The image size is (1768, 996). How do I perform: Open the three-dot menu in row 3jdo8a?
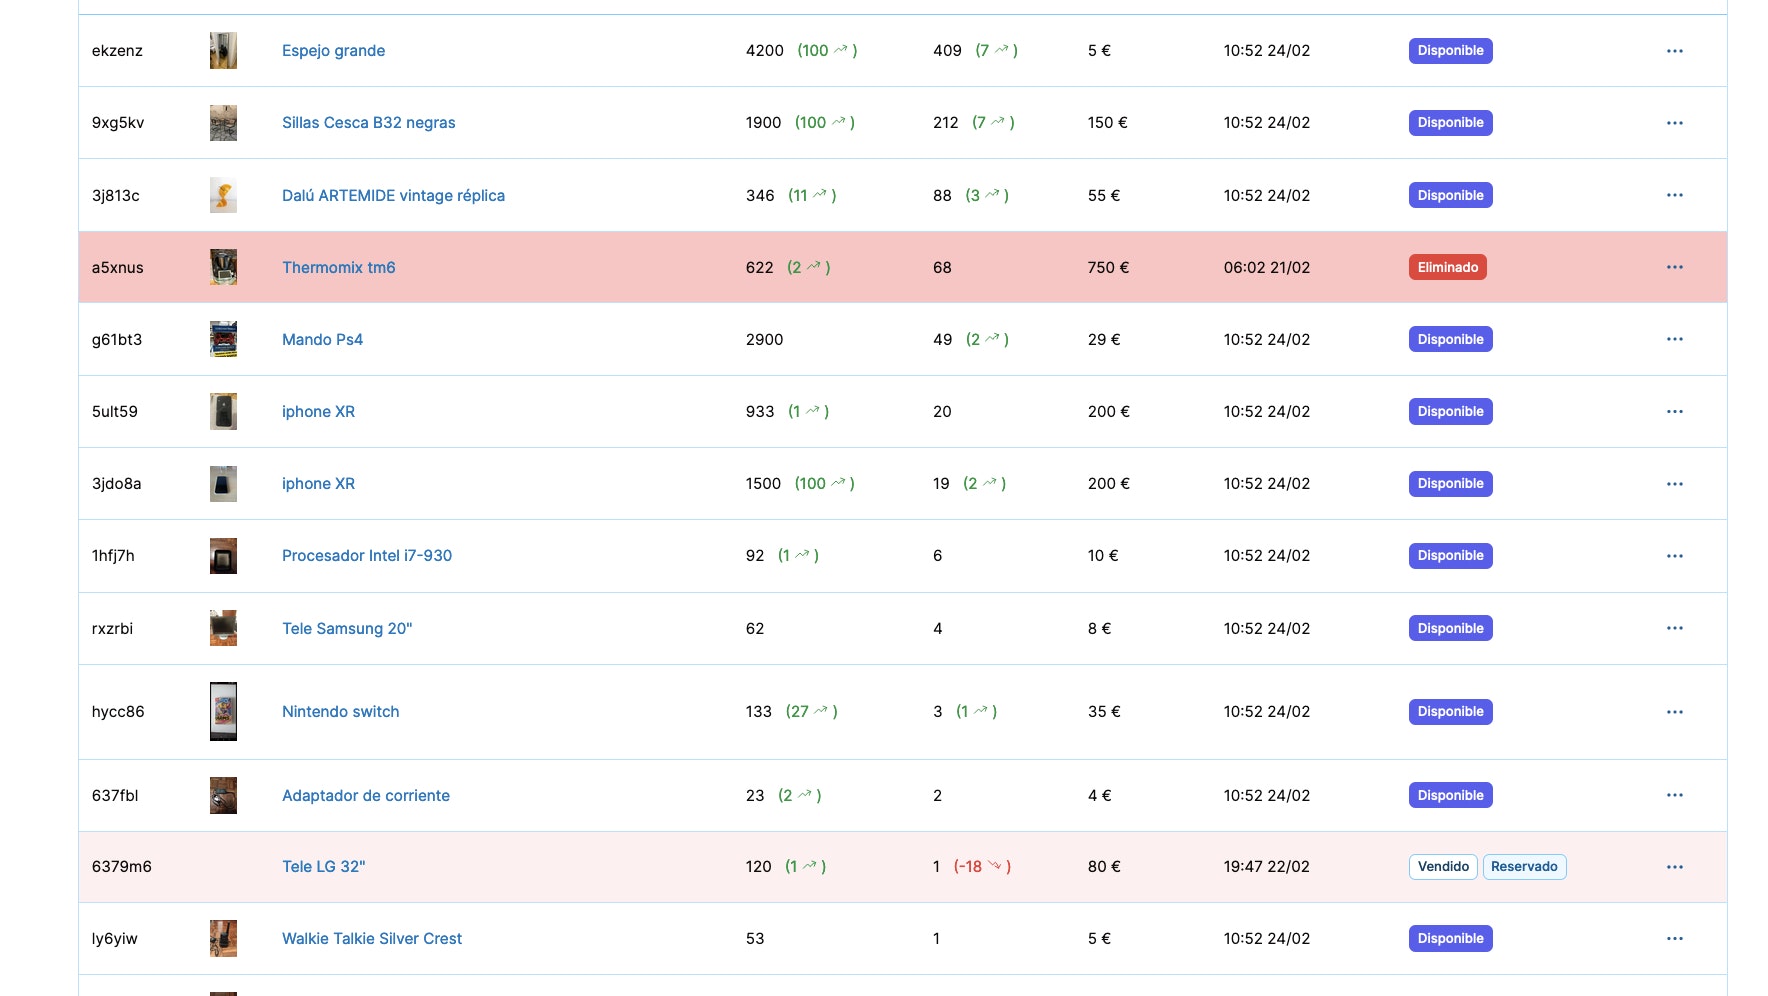1675,484
